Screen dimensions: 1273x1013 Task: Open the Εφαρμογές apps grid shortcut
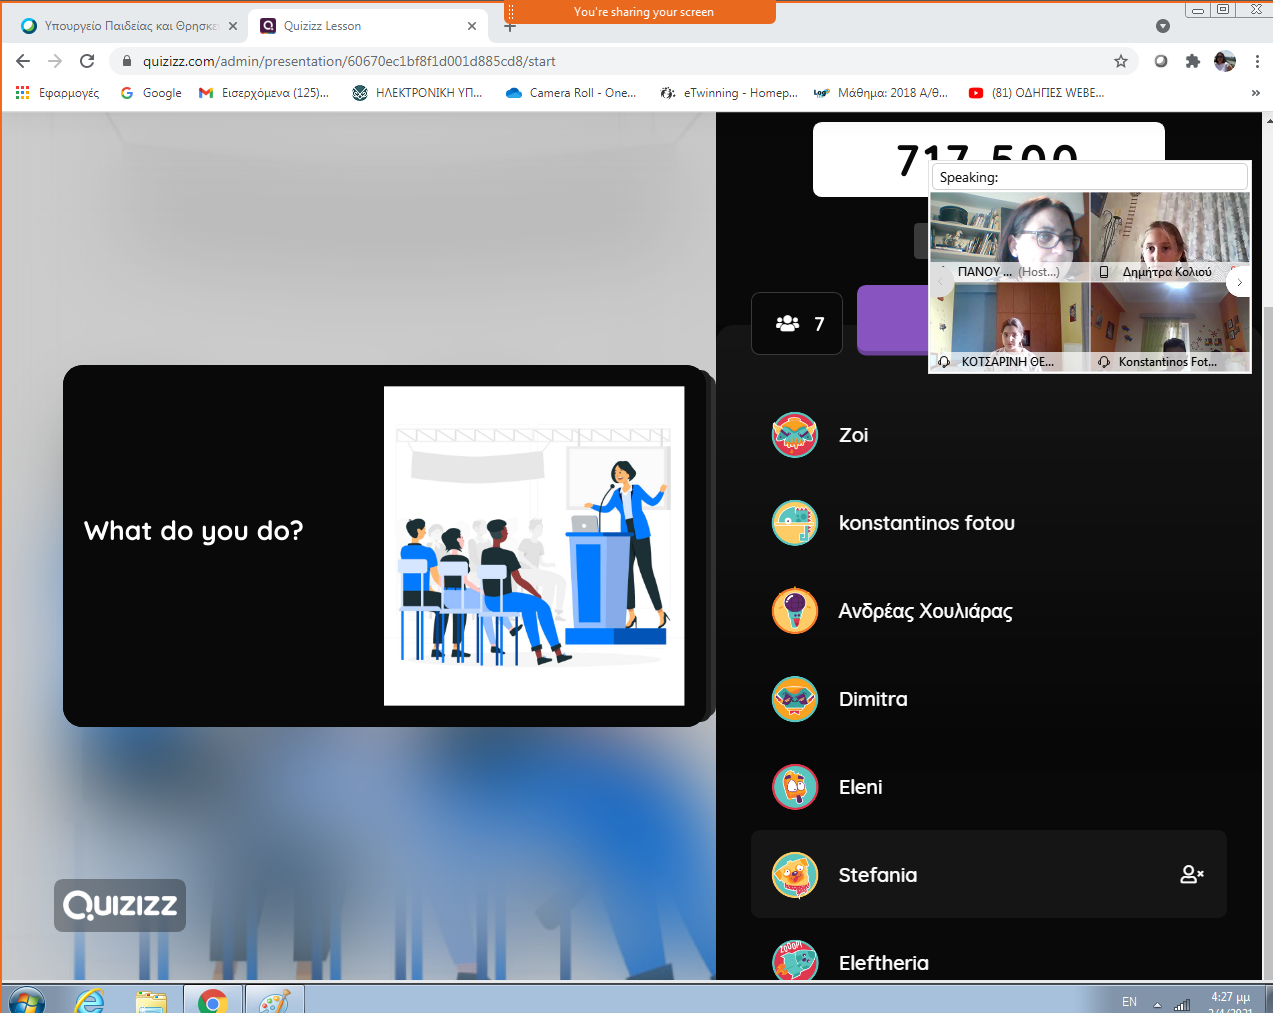(x=58, y=93)
